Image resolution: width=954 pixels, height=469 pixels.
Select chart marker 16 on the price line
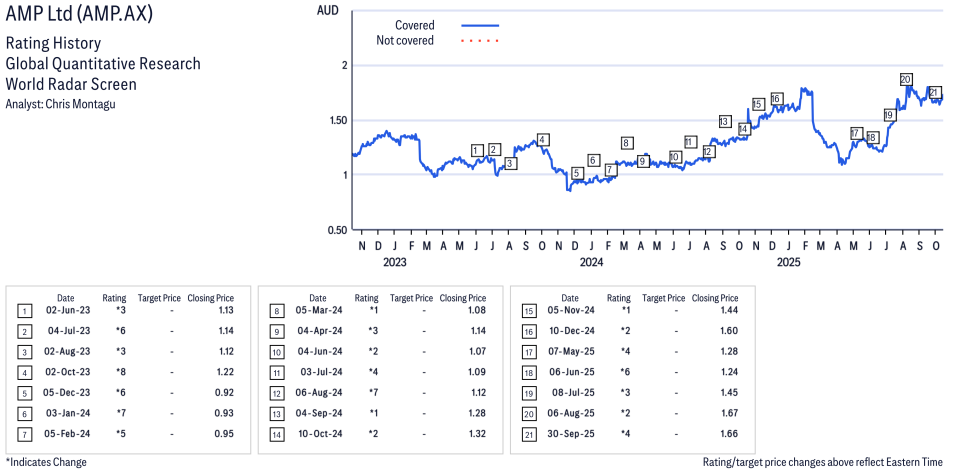coord(776,99)
